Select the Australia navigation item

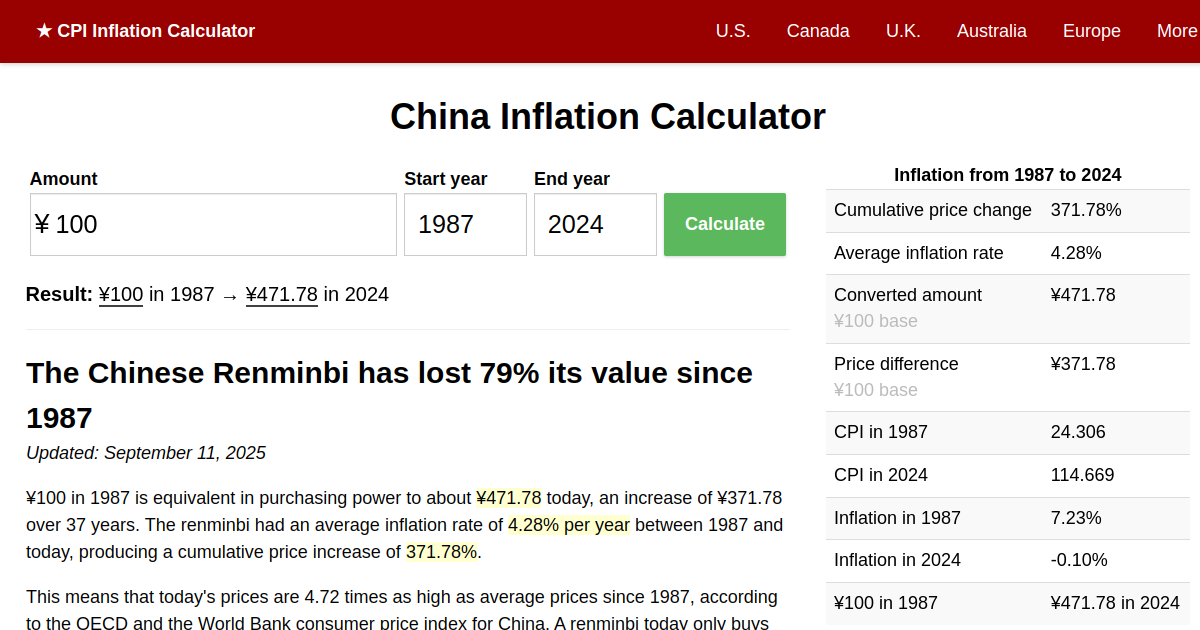pyautogui.click(x=991, y=31)
